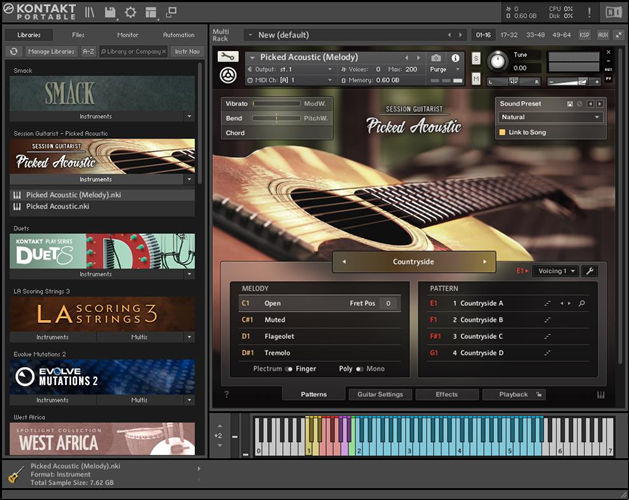Adjust the Vibrato slider
The image size is (629, 500).
coord(275,103)
